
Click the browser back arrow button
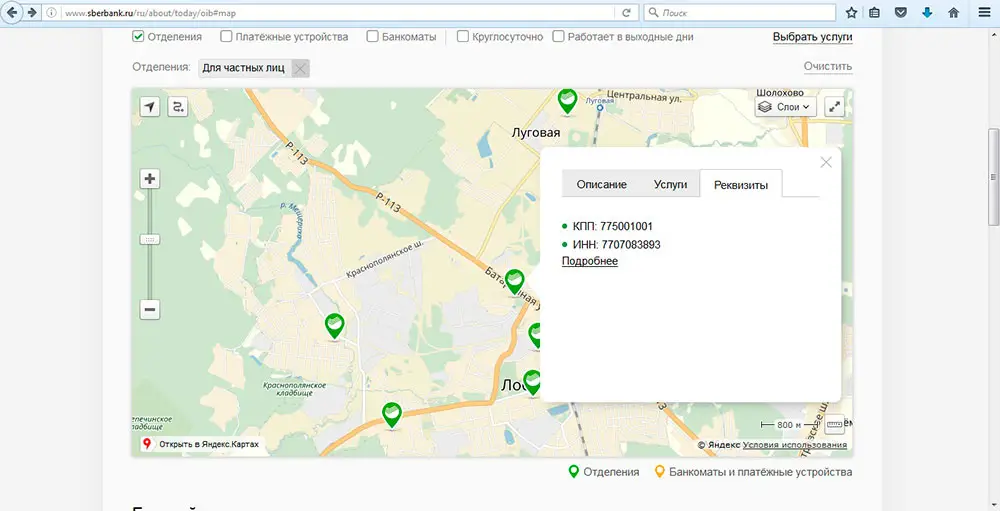coord(11,12)
